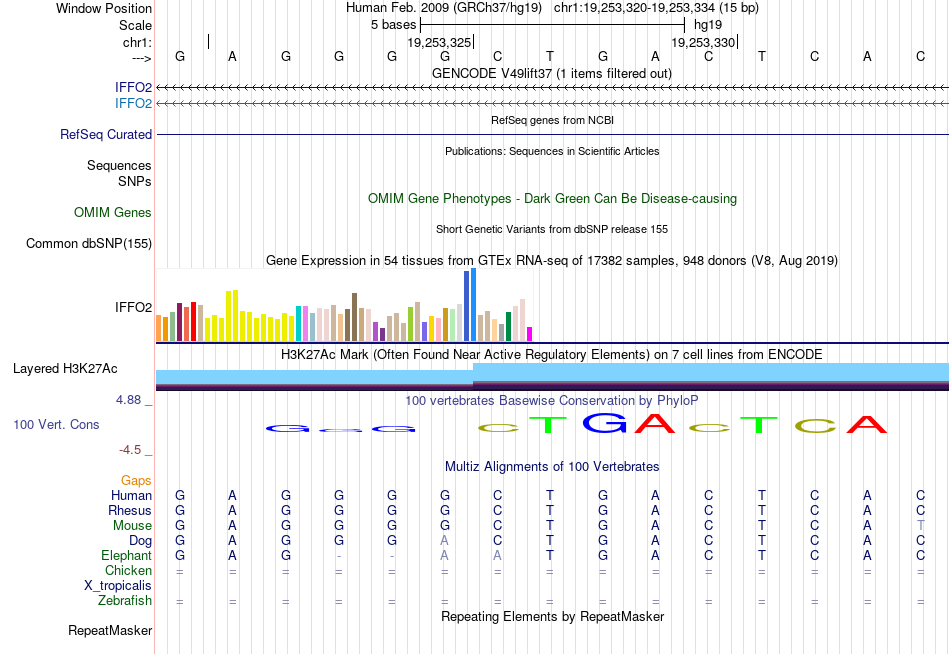Click the 100 vertebrates Basewise Conservation title

(552, 401)
